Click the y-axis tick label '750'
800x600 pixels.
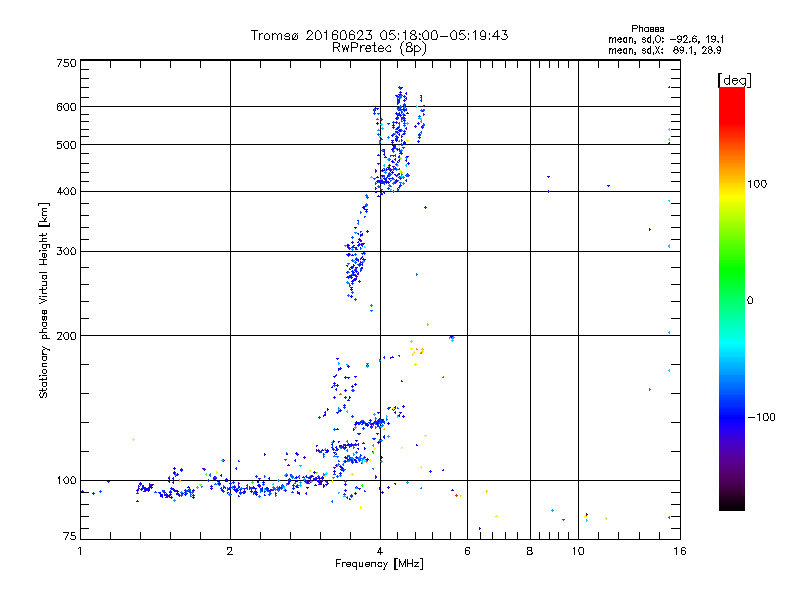click(x=66, y=63)
